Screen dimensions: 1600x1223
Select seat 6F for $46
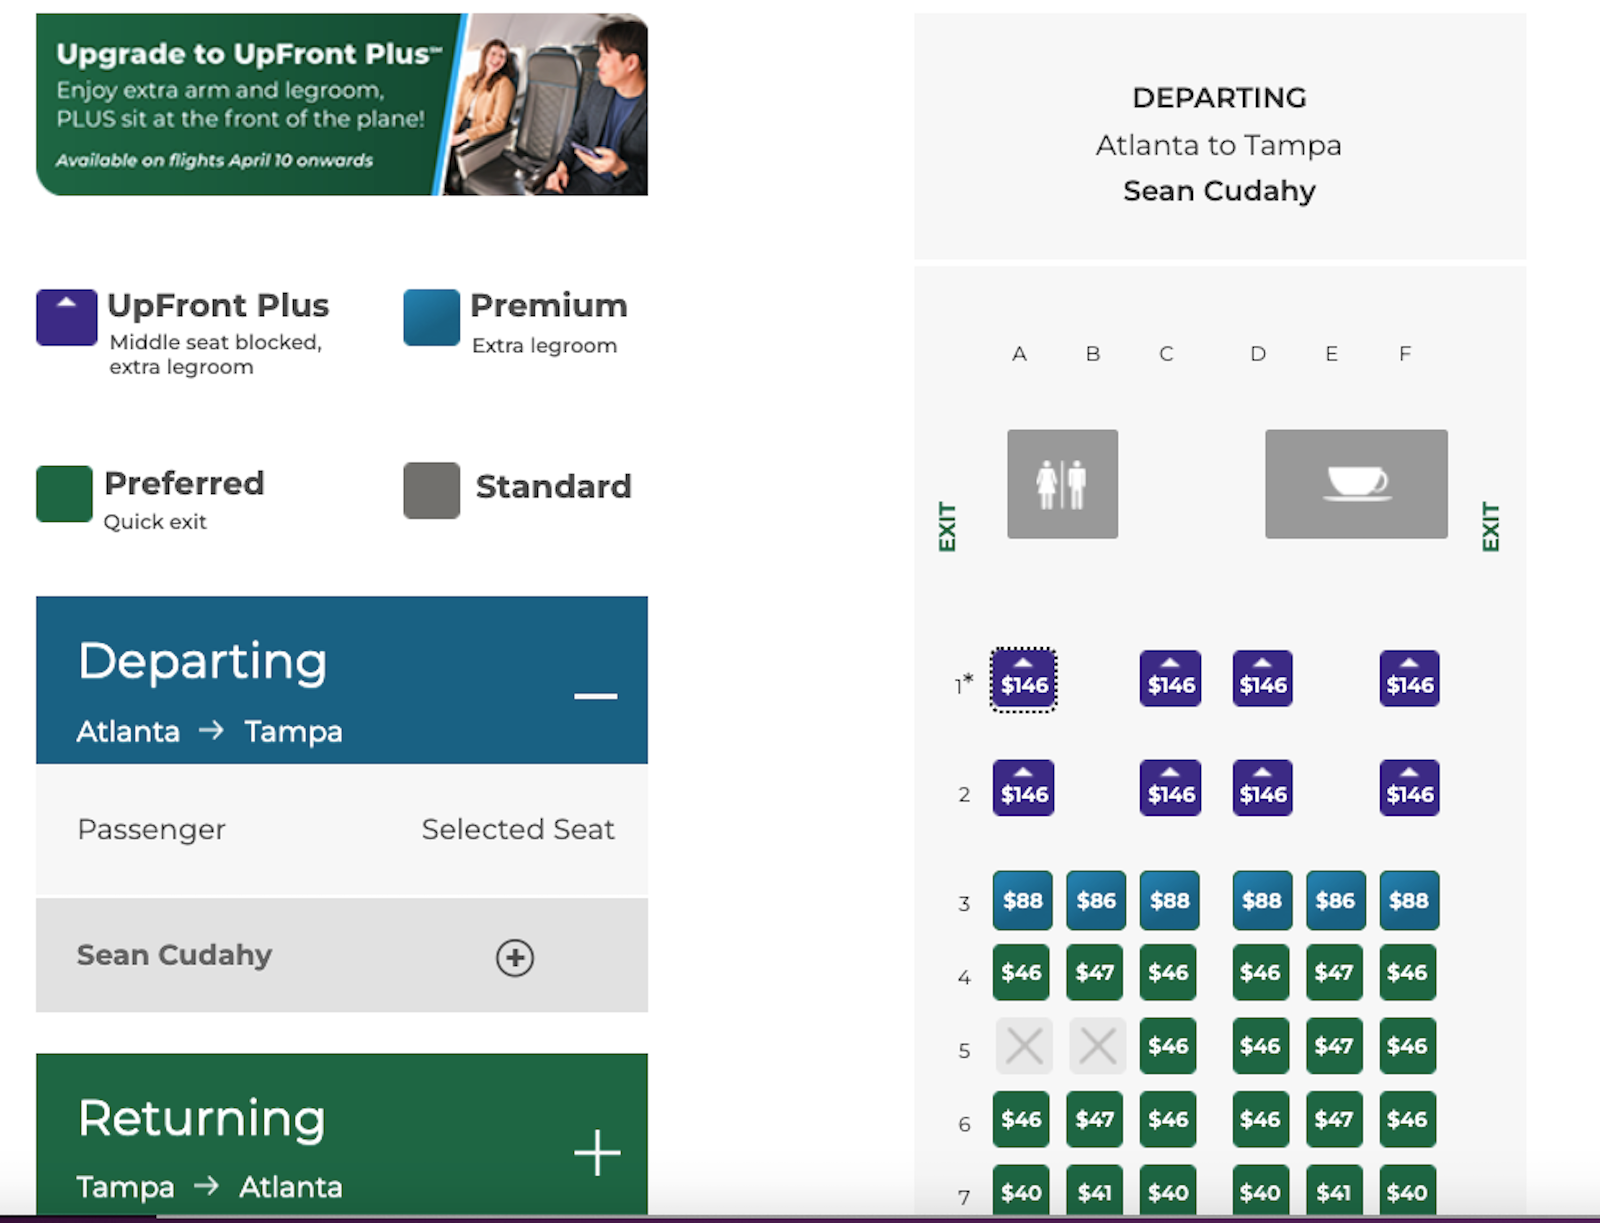pyautogui.click(x=1407, y=1119)
